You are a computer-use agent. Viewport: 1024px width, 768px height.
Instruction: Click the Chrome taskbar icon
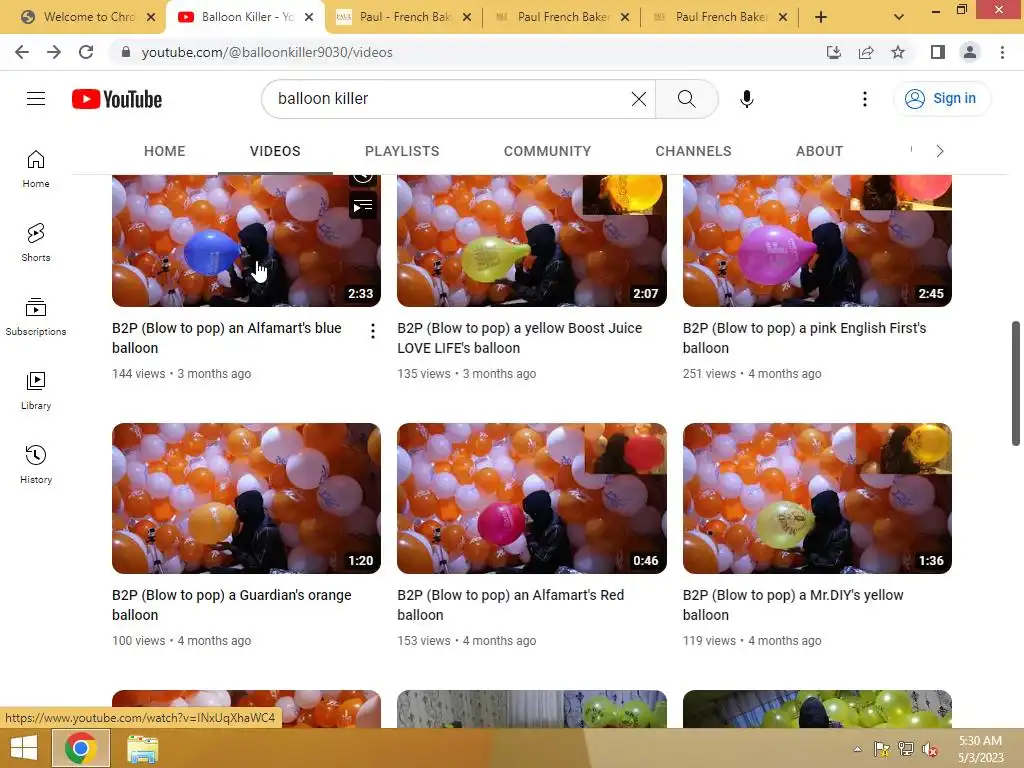click(80, 748)
